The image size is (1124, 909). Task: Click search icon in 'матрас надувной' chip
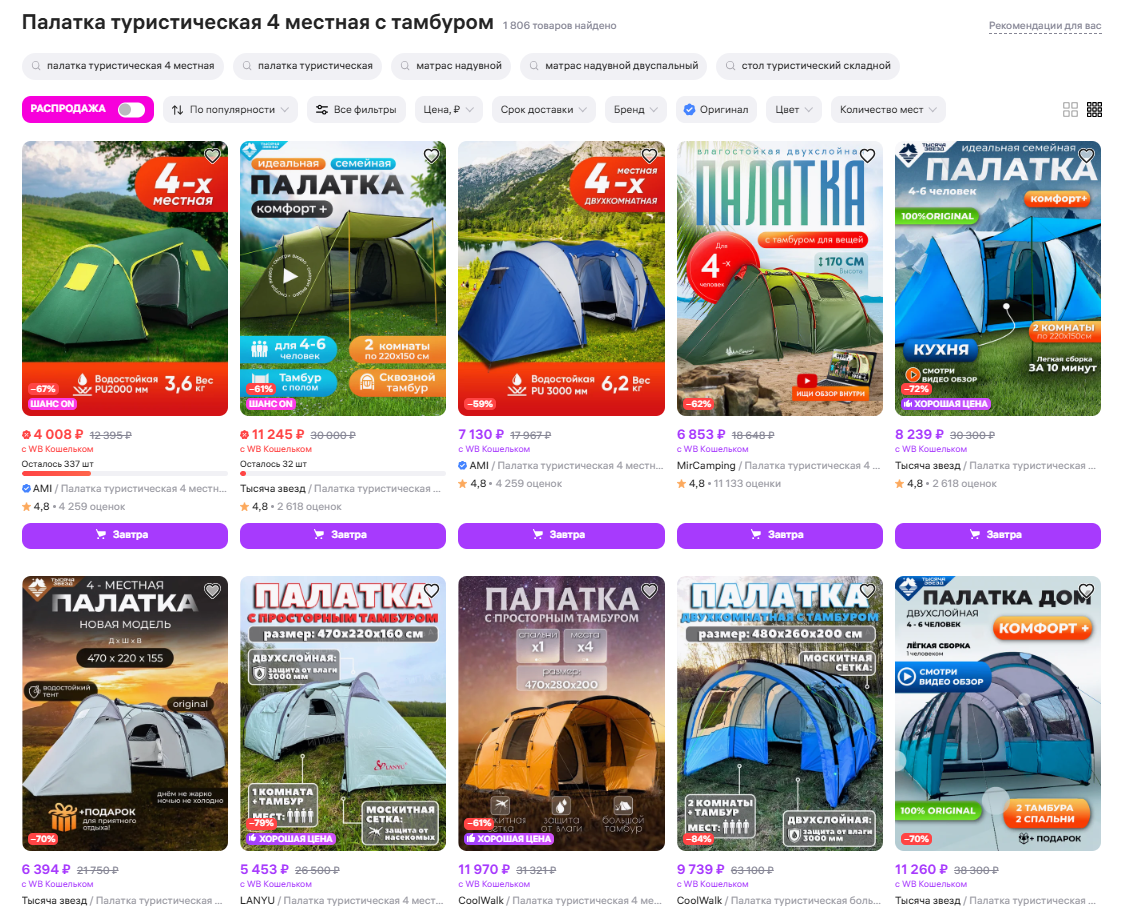point(406,66)
